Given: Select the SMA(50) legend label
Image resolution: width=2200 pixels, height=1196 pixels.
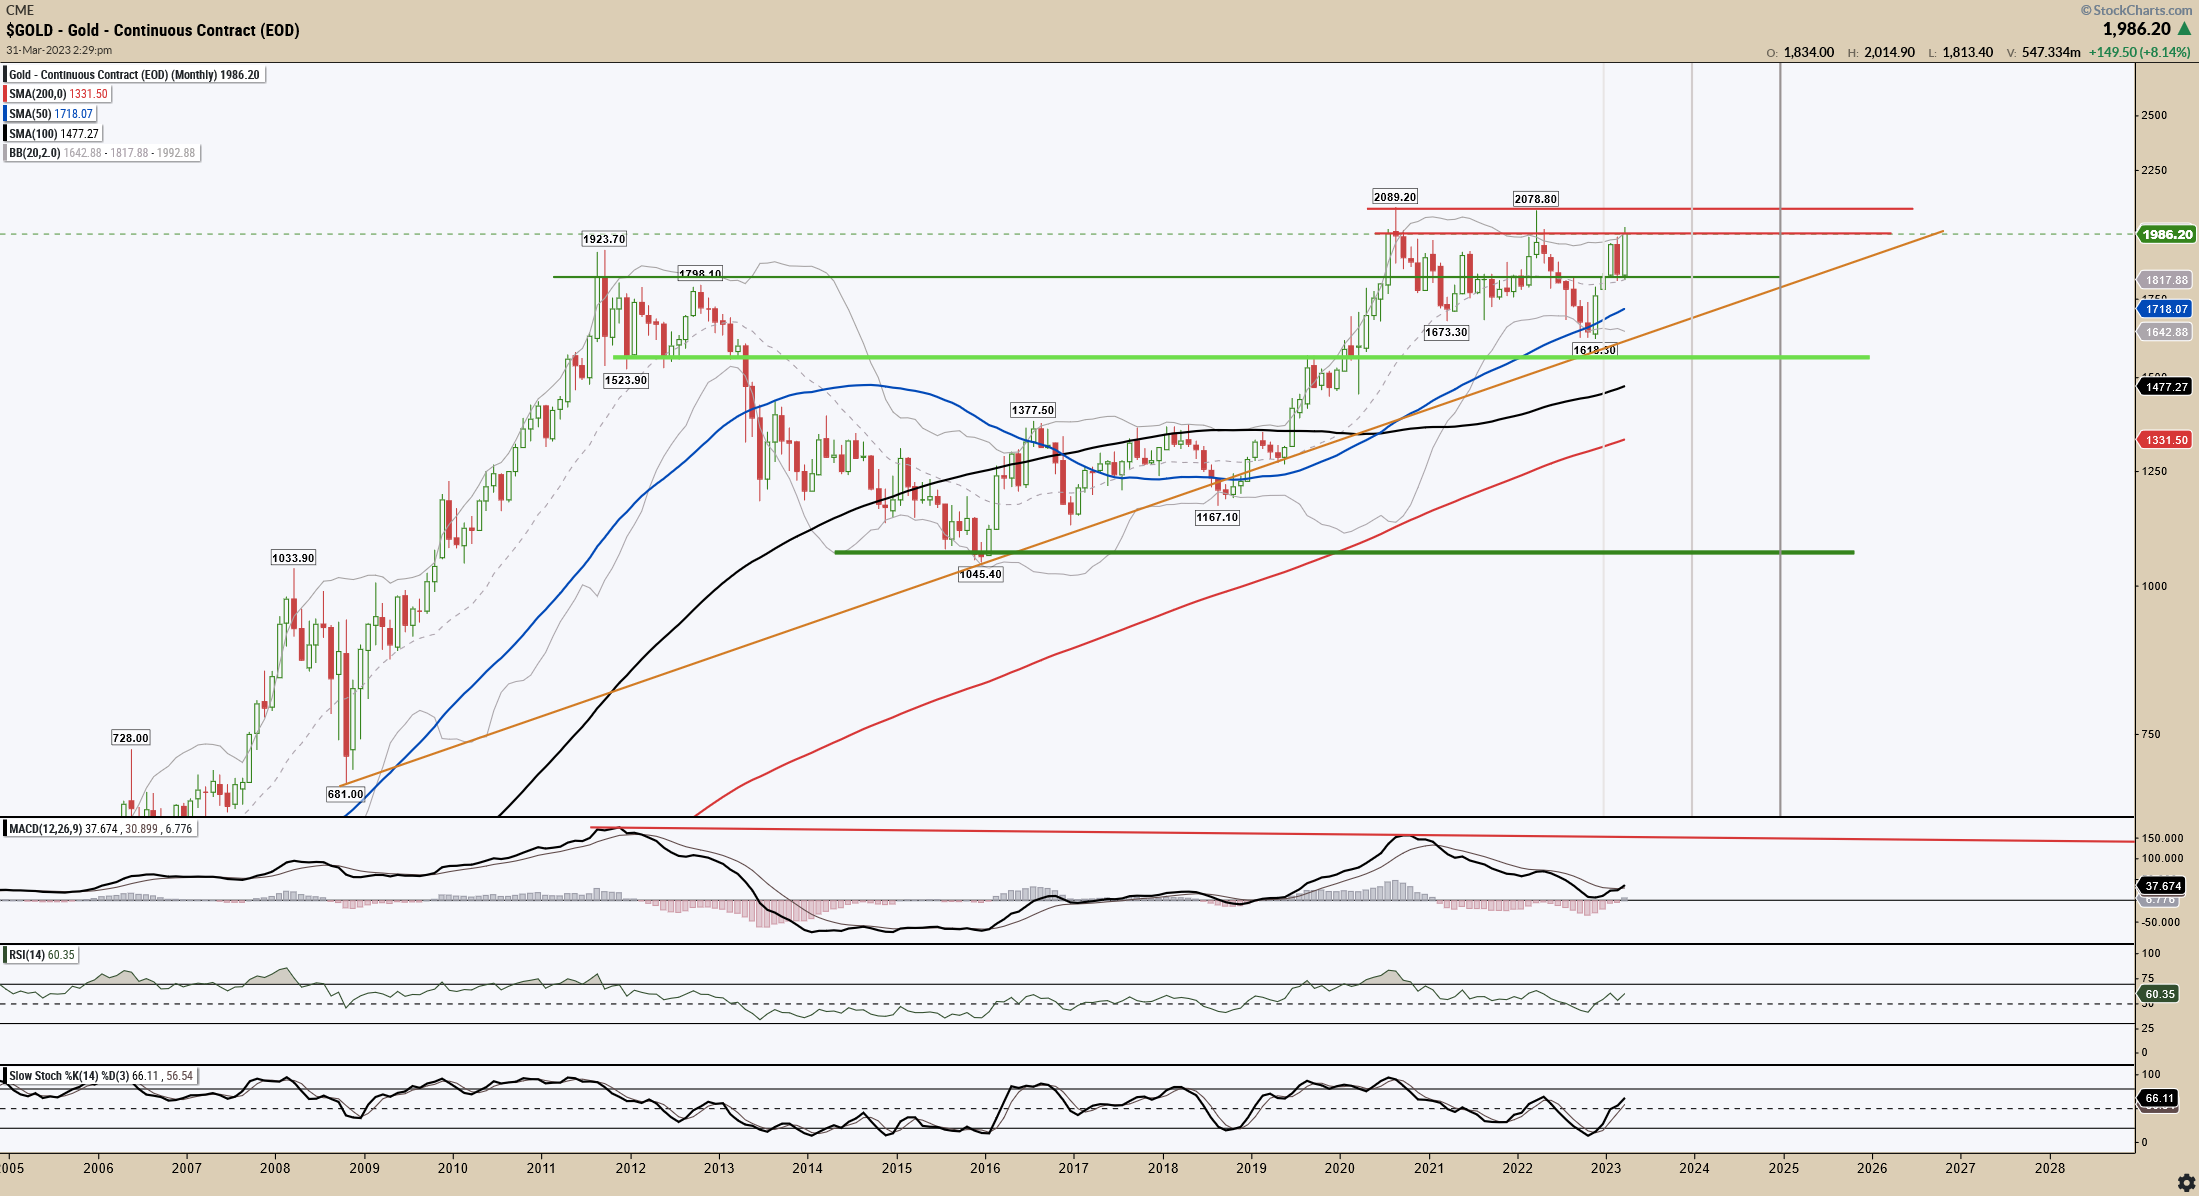Looking at the screenshot, I should pyautogui.click(x=51, y=114).
